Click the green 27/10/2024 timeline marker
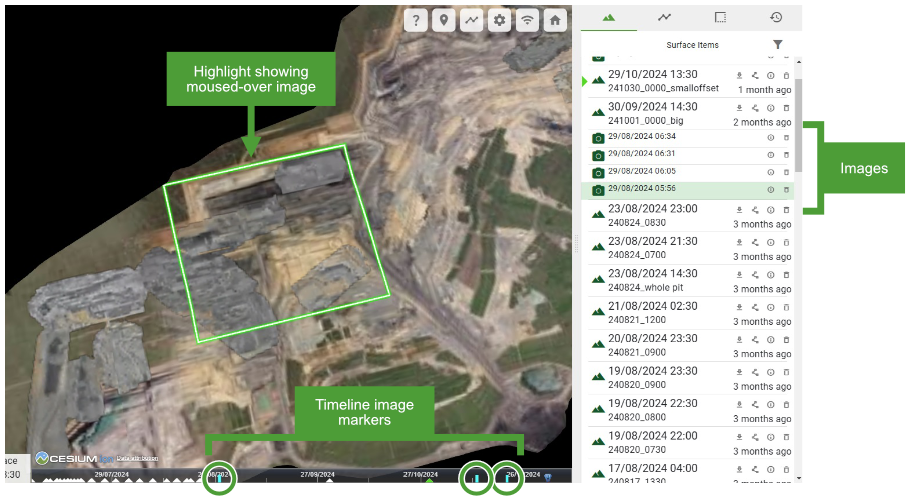910x500 pixels. (429, 480)
